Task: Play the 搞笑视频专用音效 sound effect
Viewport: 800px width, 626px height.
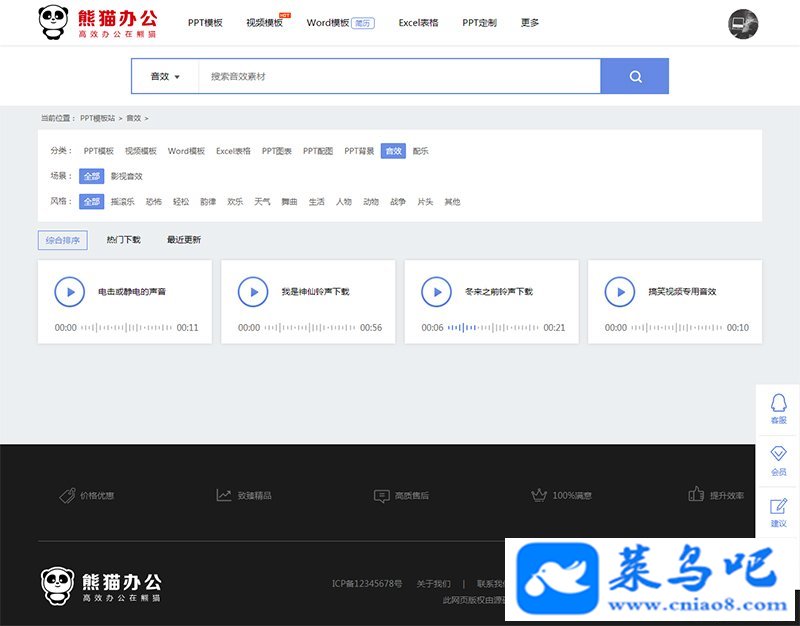Action: [x=620, y=292]
